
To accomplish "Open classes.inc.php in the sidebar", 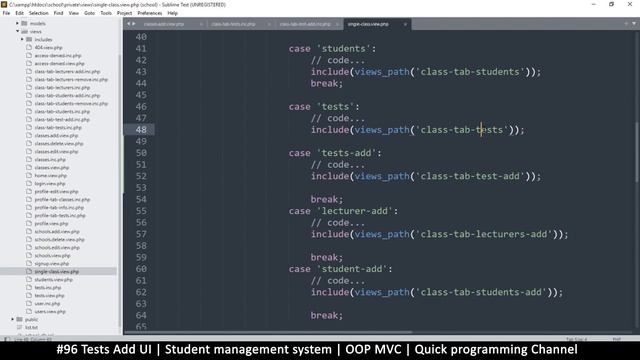I will 50,159.
